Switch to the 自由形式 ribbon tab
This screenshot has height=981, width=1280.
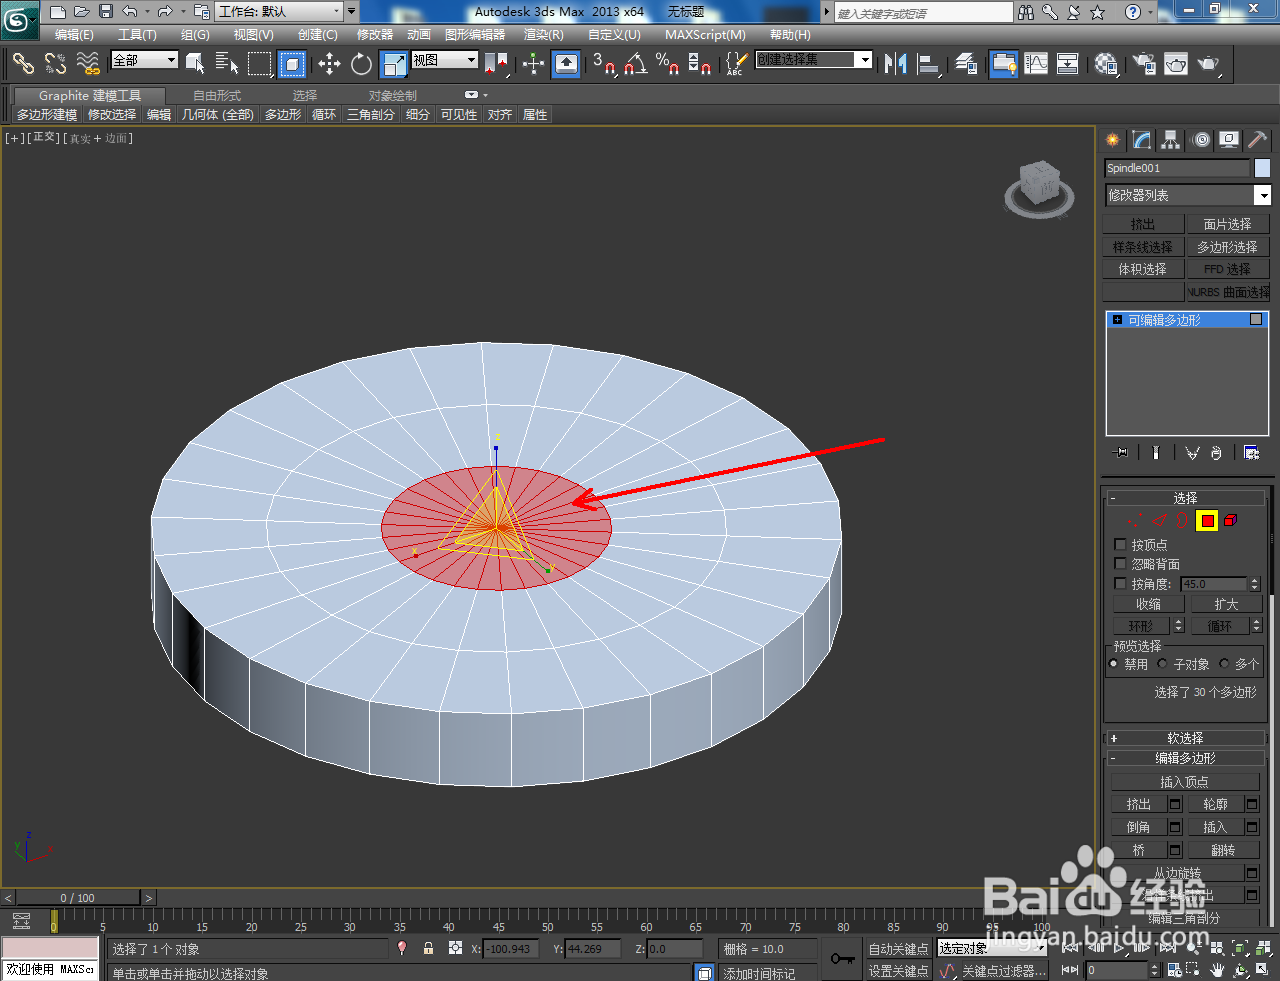coord(217,96)
